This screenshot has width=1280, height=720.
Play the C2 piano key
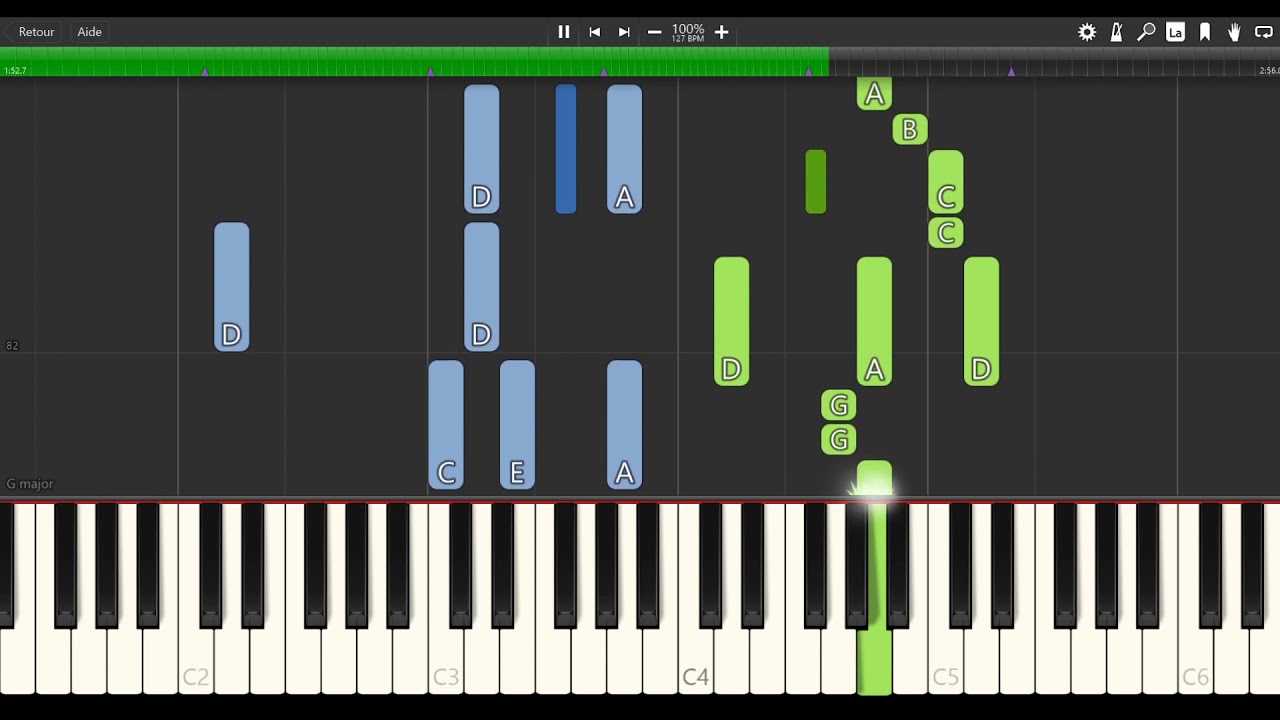196,660
